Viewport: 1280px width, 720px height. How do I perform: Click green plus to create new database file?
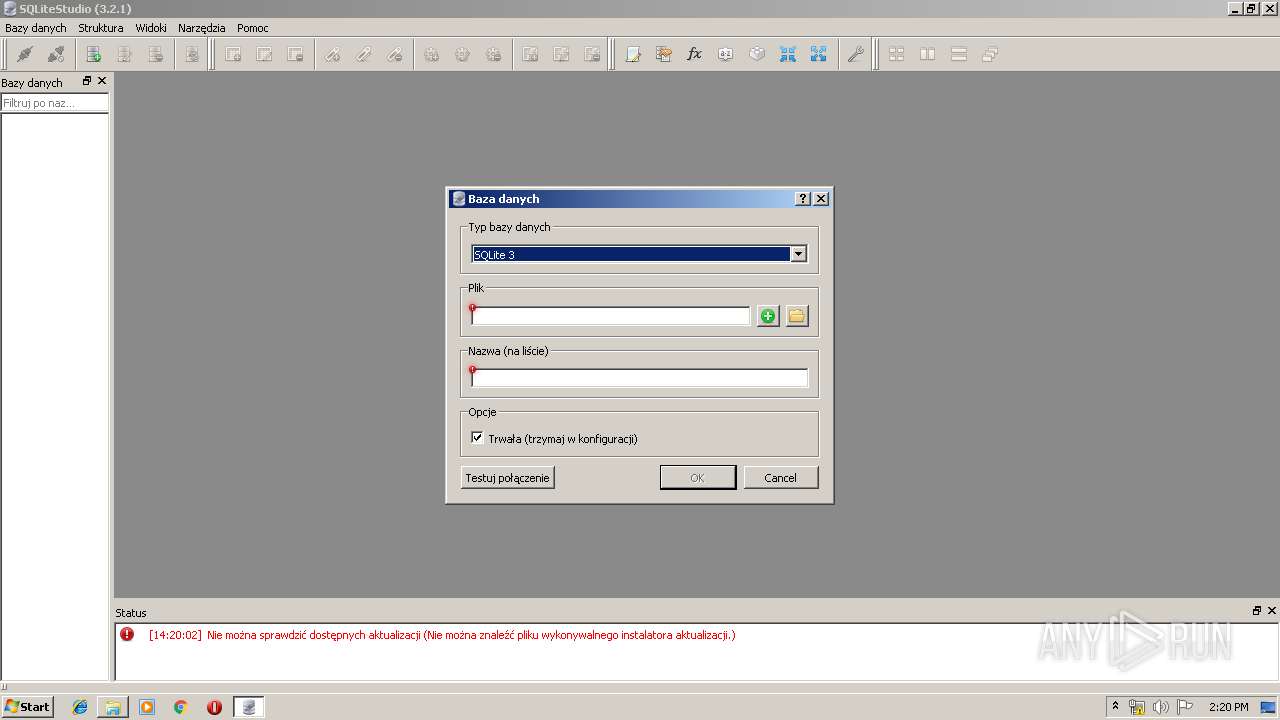(x=768, y=316)
